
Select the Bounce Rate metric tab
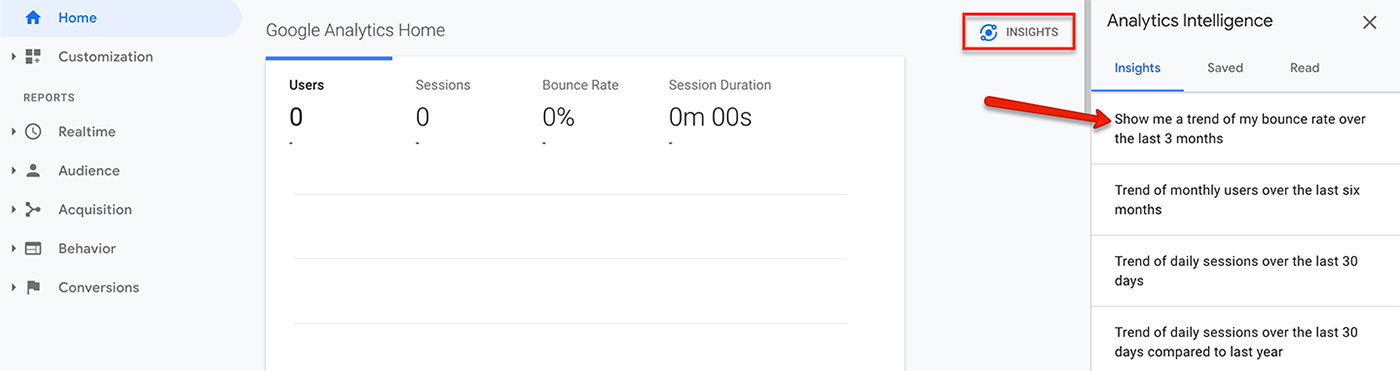(x=580, y=112)
